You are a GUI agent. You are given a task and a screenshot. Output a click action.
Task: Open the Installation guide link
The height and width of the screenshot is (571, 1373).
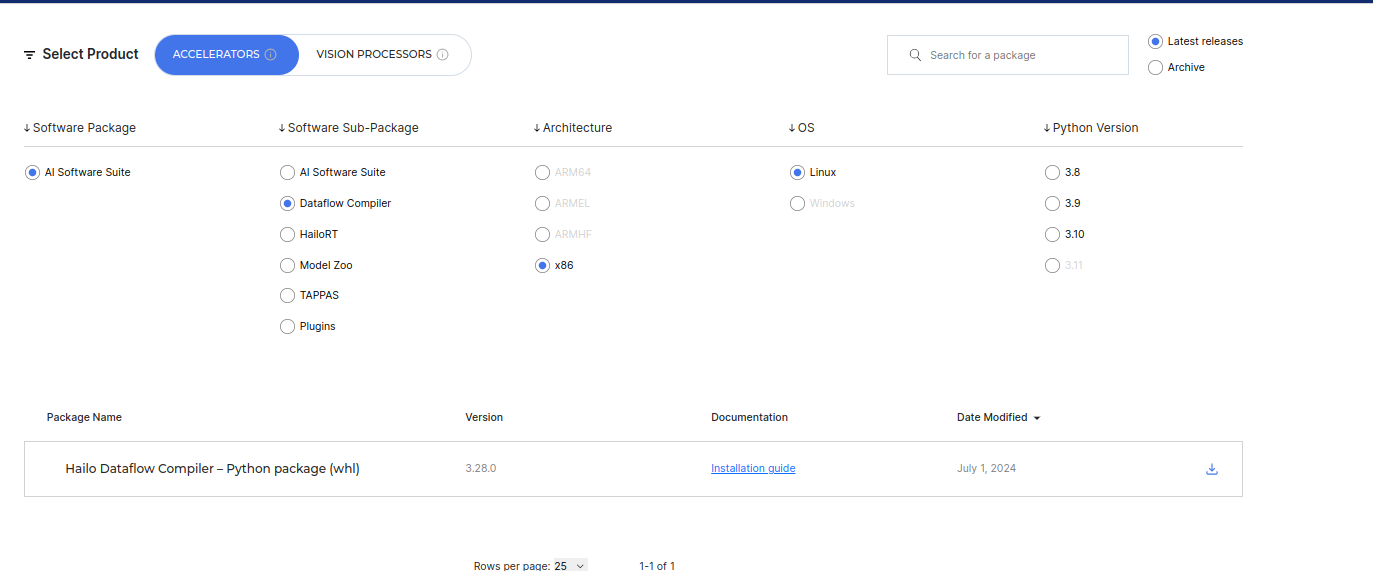[x=753, y=468]
